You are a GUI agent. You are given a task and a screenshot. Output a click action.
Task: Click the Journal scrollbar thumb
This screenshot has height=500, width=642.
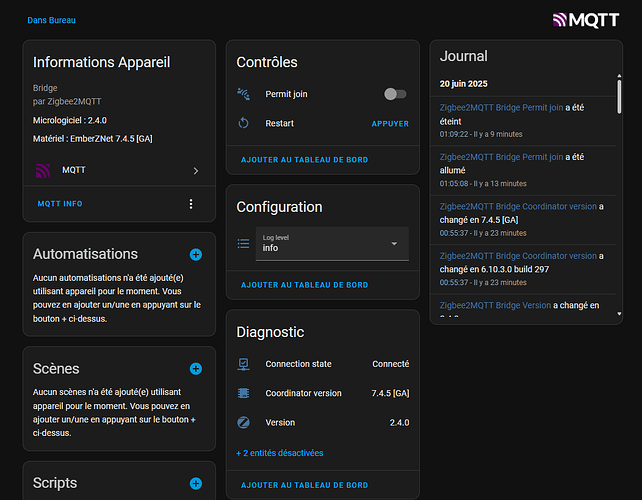click(619, 97)
